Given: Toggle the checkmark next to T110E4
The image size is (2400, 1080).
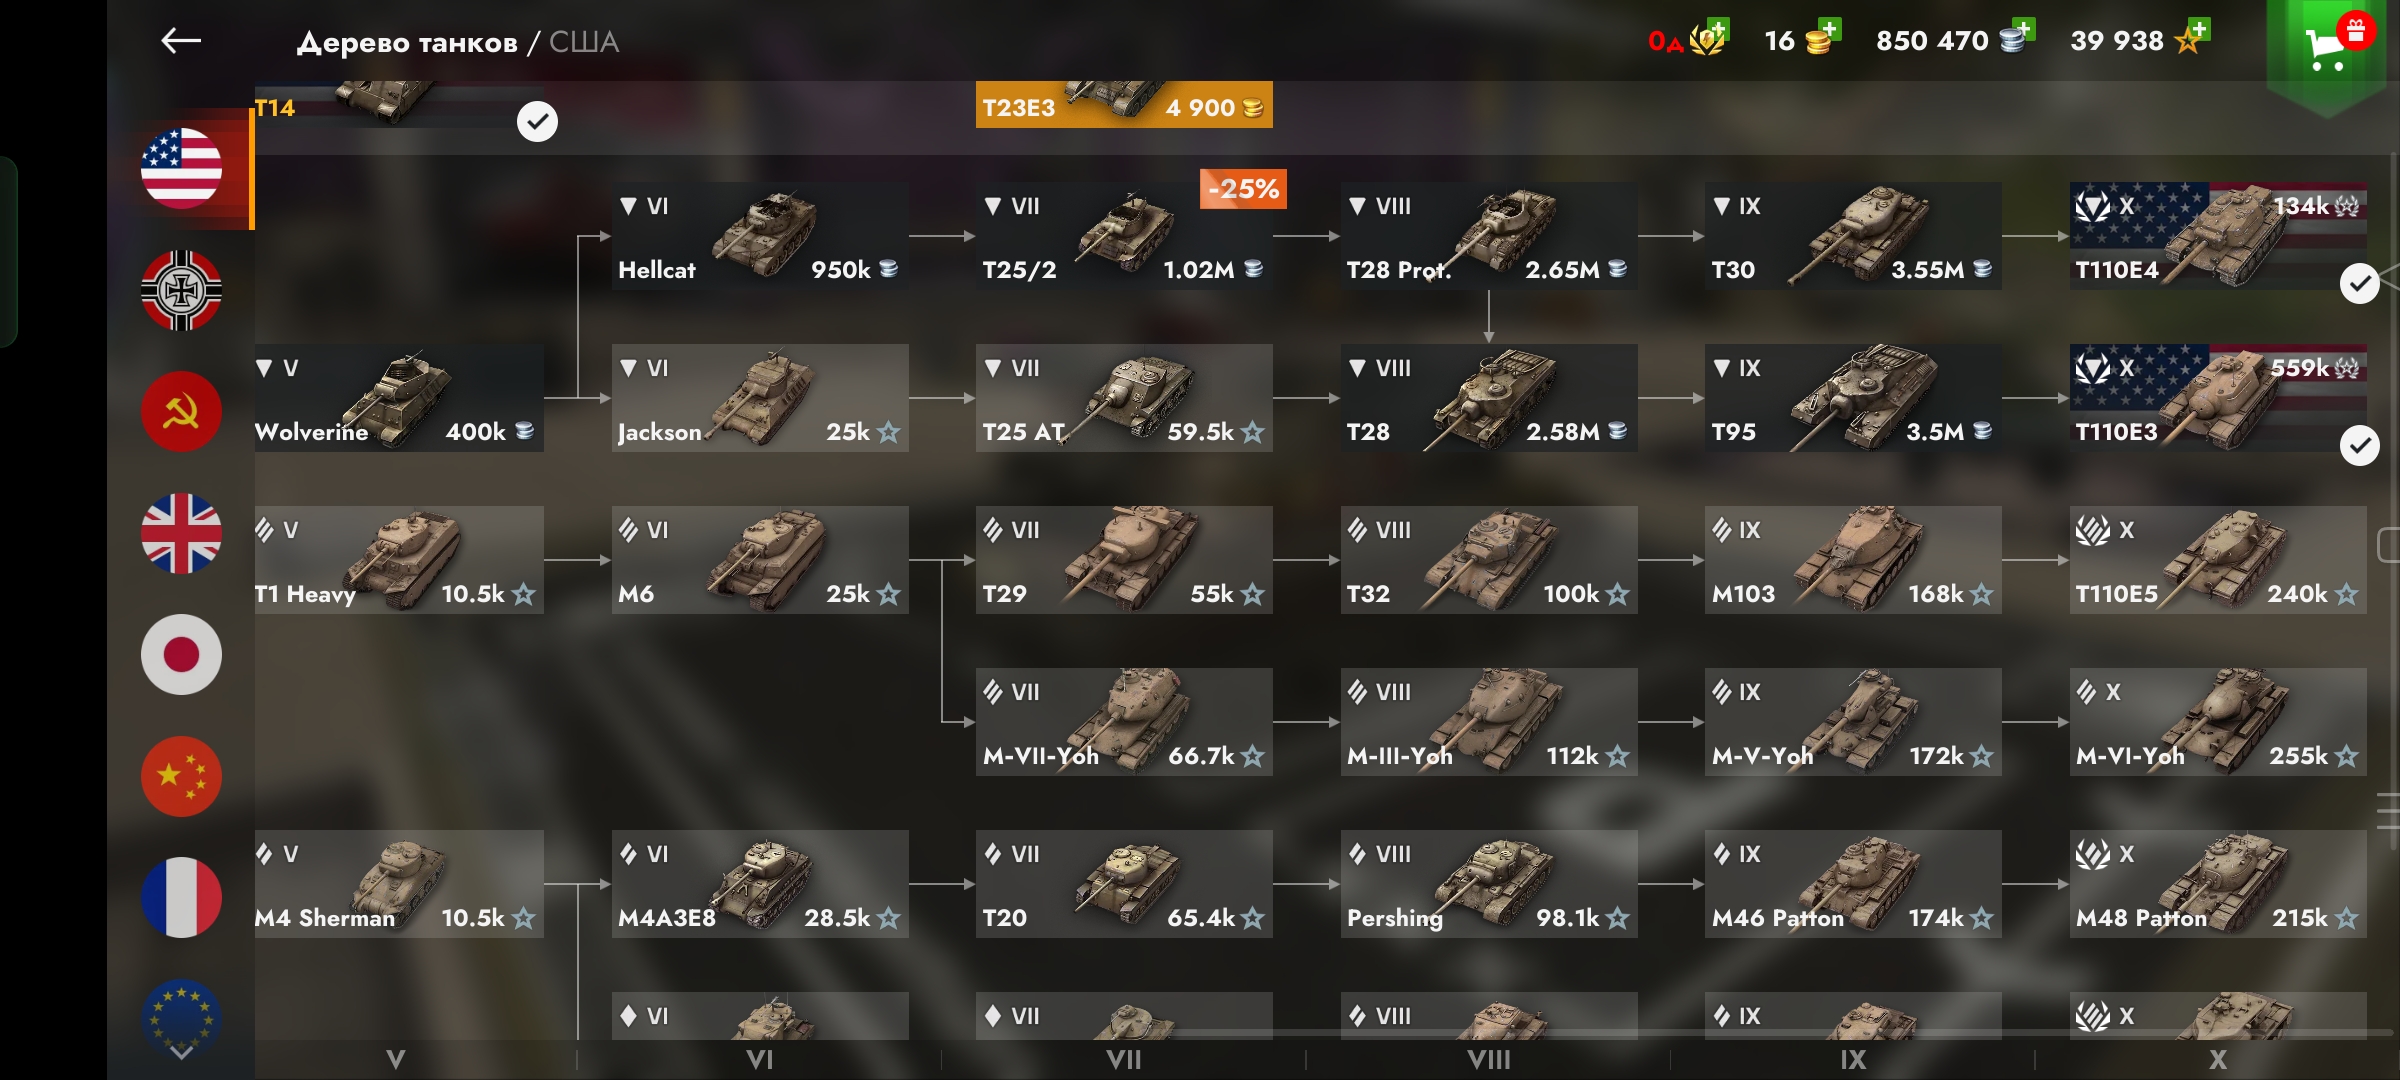Looking at the screenshot, I should coord(2359,284).
